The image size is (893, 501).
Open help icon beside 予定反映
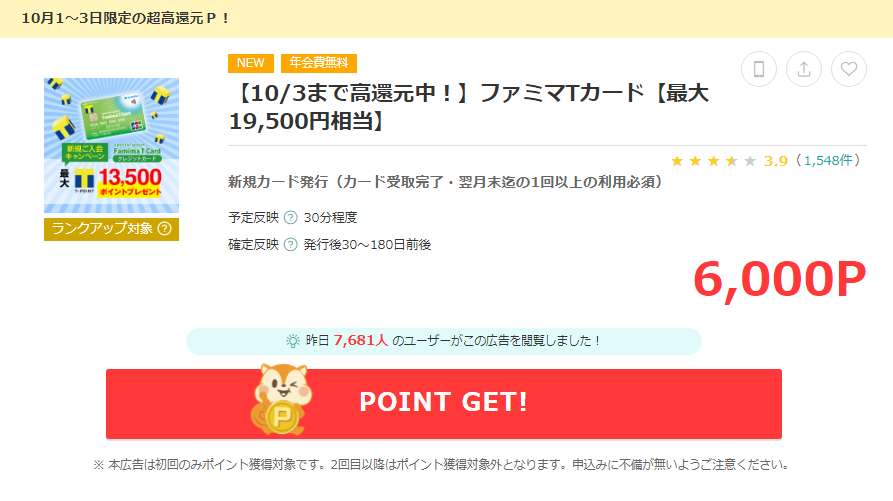coord(290,217)
